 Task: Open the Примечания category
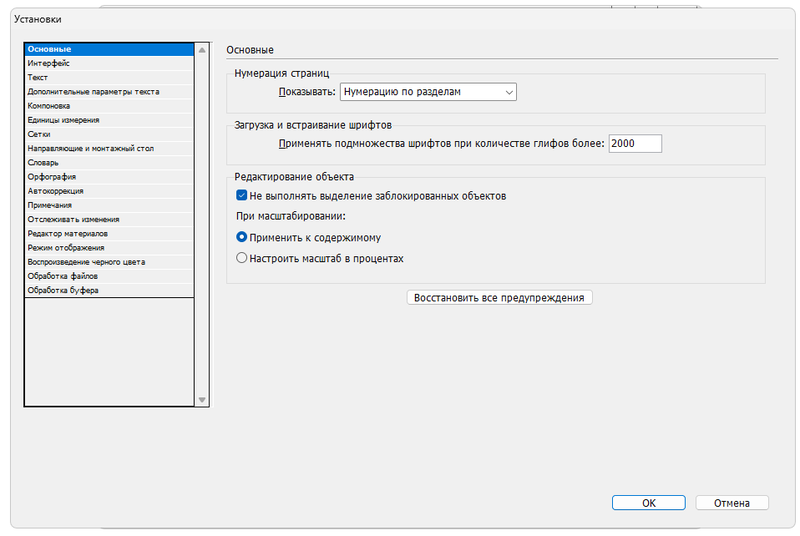click(x=109, y=205)
